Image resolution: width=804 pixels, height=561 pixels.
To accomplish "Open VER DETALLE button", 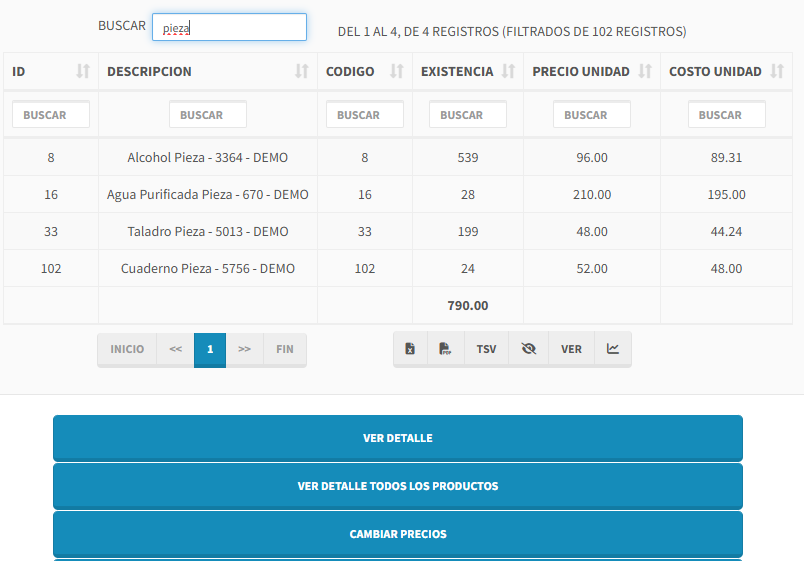I will click(398, 438).
